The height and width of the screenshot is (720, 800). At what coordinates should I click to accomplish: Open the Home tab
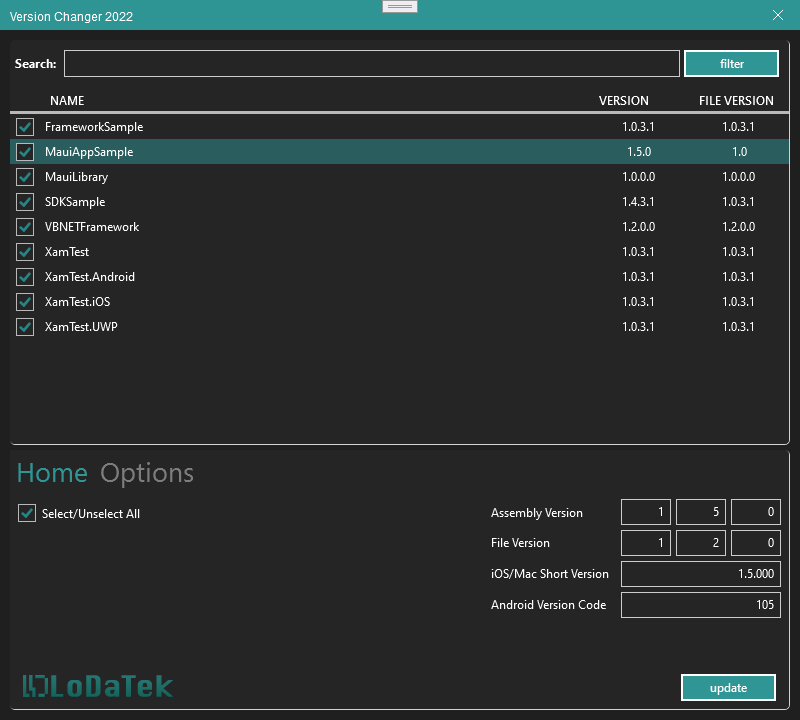point(52,473)
